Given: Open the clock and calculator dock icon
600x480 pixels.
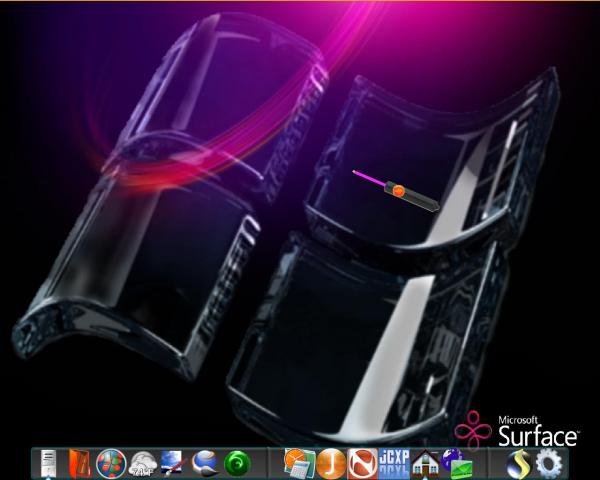Looking at the screenshot, I should click(300, 464).
